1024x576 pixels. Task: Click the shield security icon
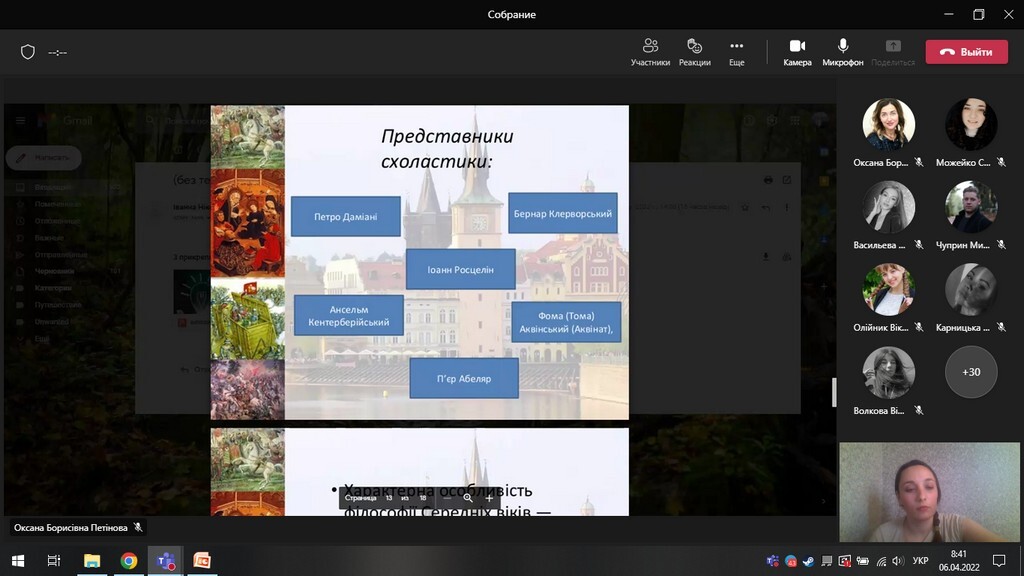pyautogui.click(x=28, y=52)
